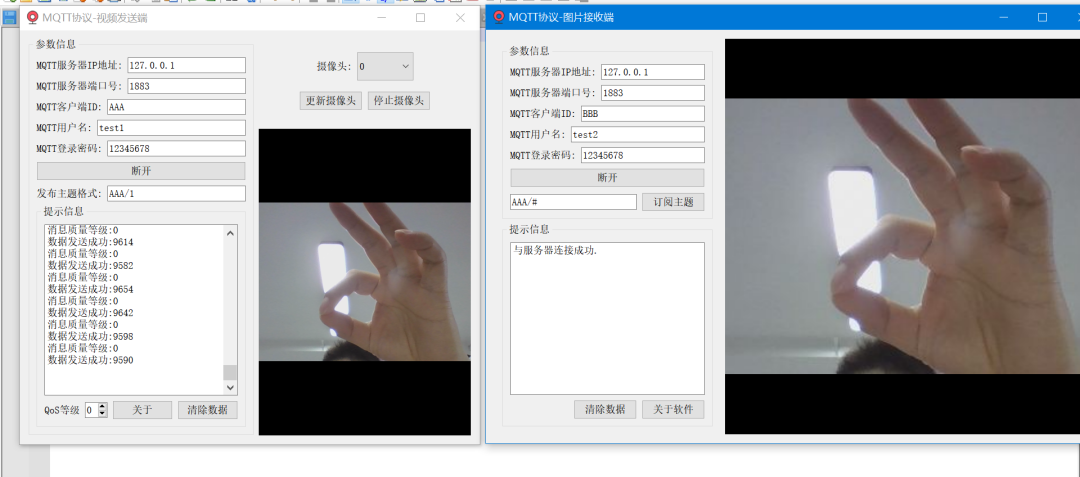The height and width of the screenshot is (477, 1080).
Task: Click log line 数据发送成功:9590
Action: point(90,360)
